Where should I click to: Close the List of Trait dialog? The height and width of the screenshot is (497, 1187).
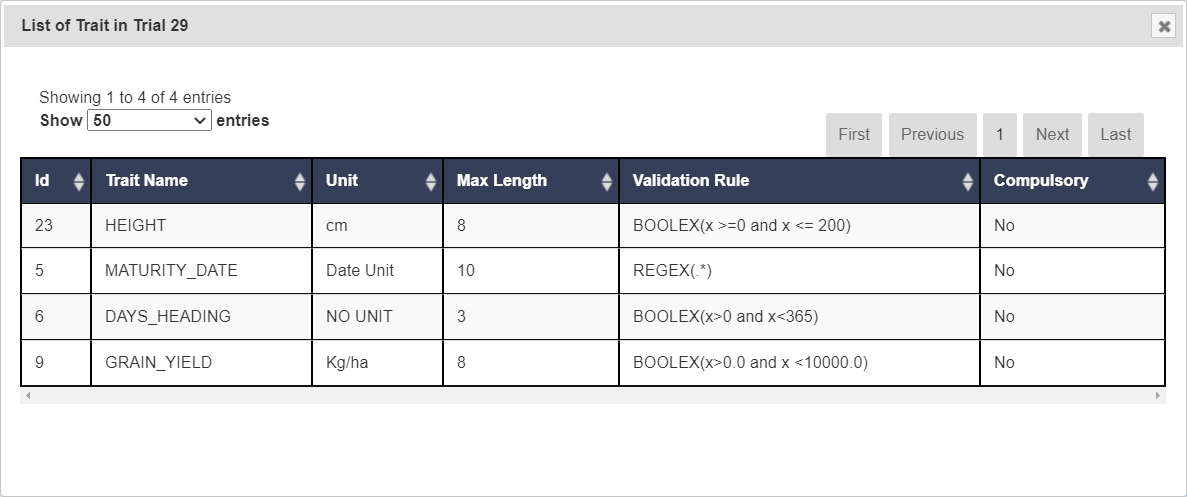1164,27
